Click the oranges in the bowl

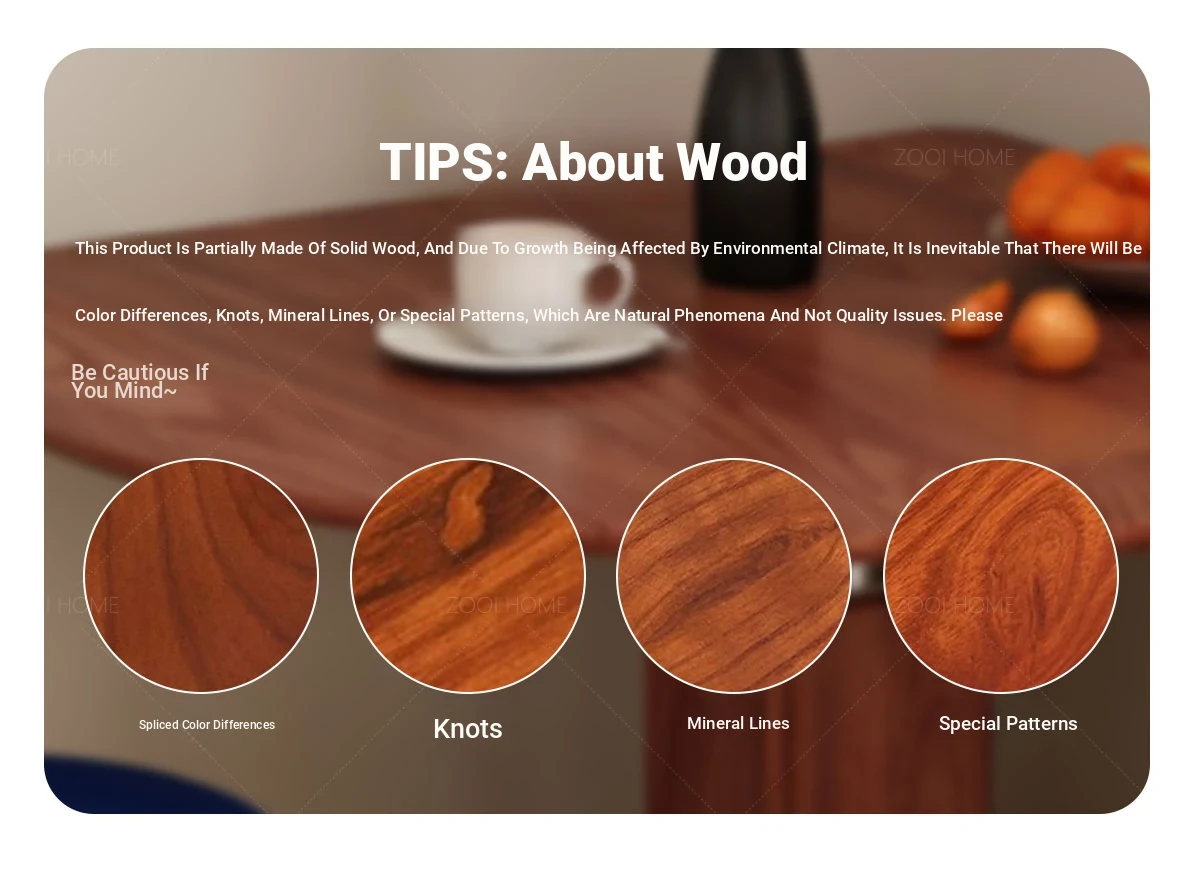(x=1080, y=195)
